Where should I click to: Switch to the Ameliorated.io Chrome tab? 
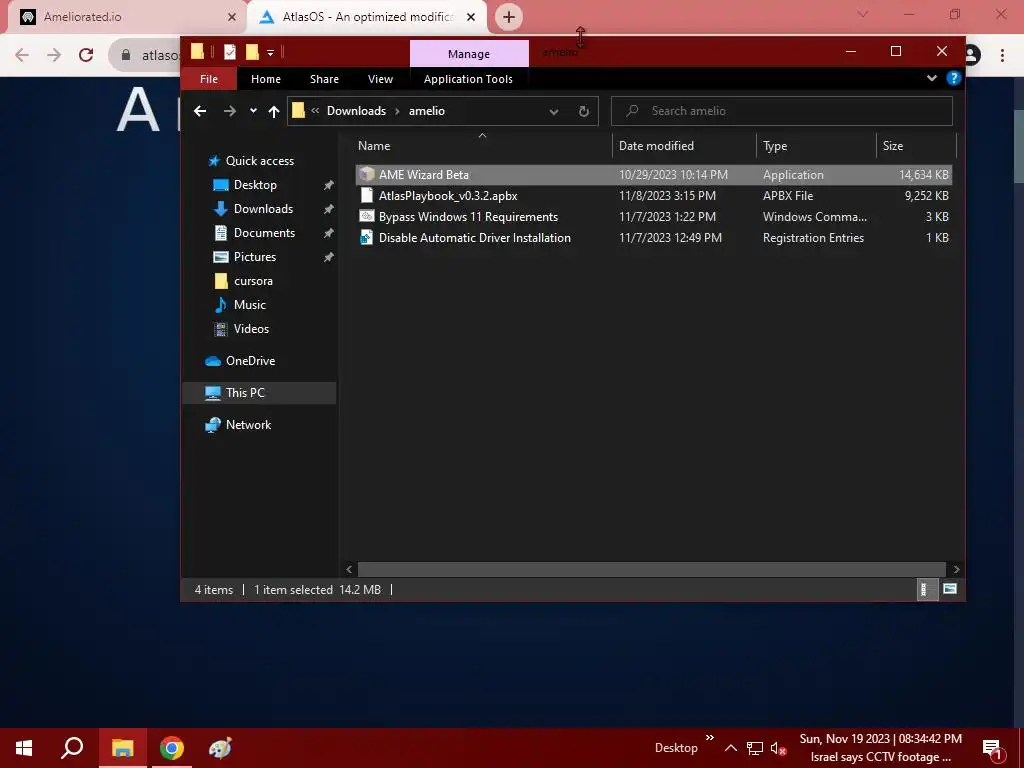coord(127,17)
